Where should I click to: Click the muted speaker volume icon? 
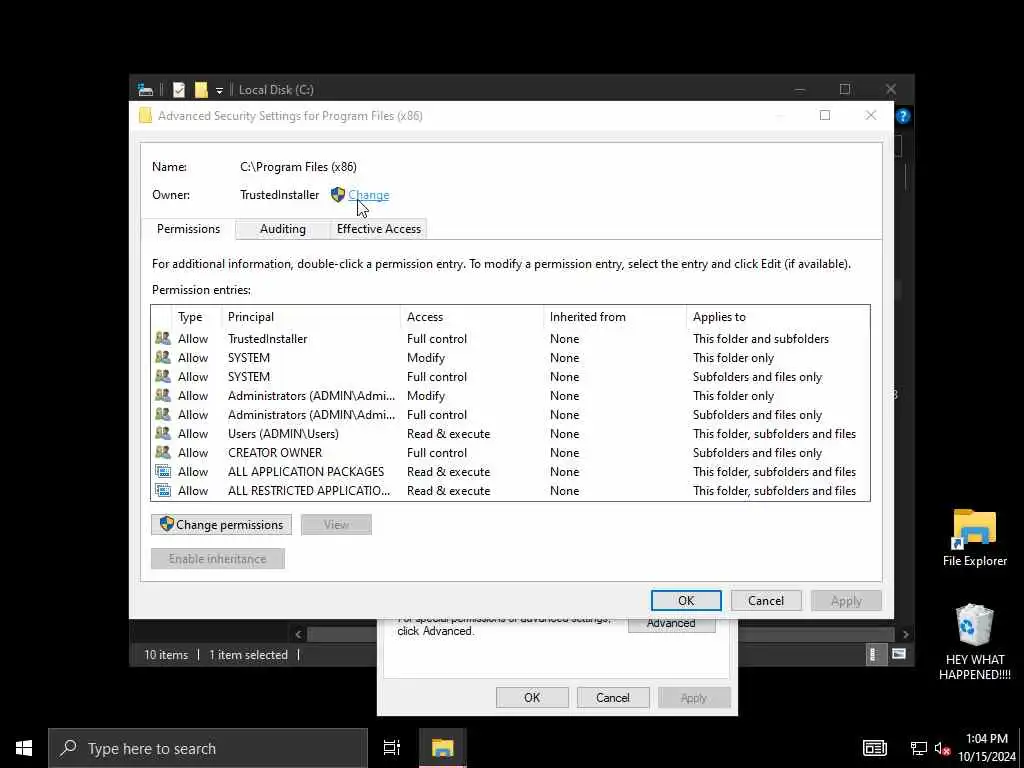[x=942, y=748]
